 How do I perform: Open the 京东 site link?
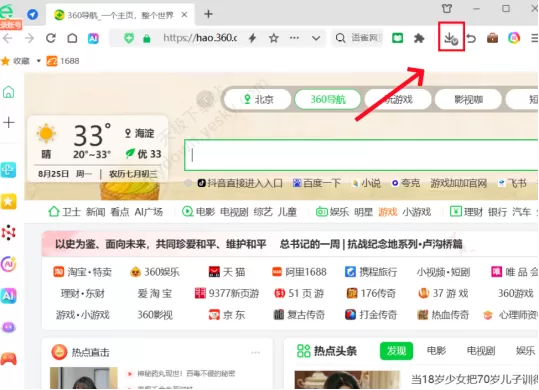click(227, 315)
